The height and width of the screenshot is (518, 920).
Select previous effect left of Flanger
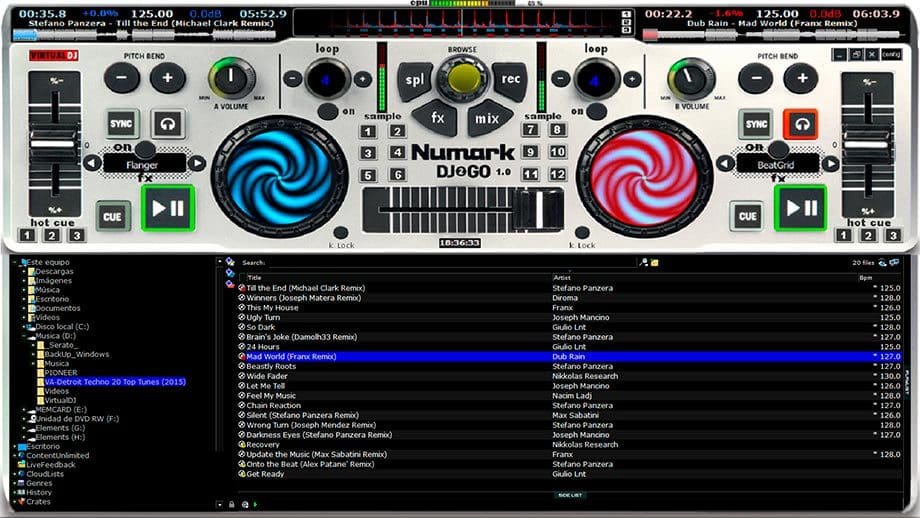tap(93, 163)
